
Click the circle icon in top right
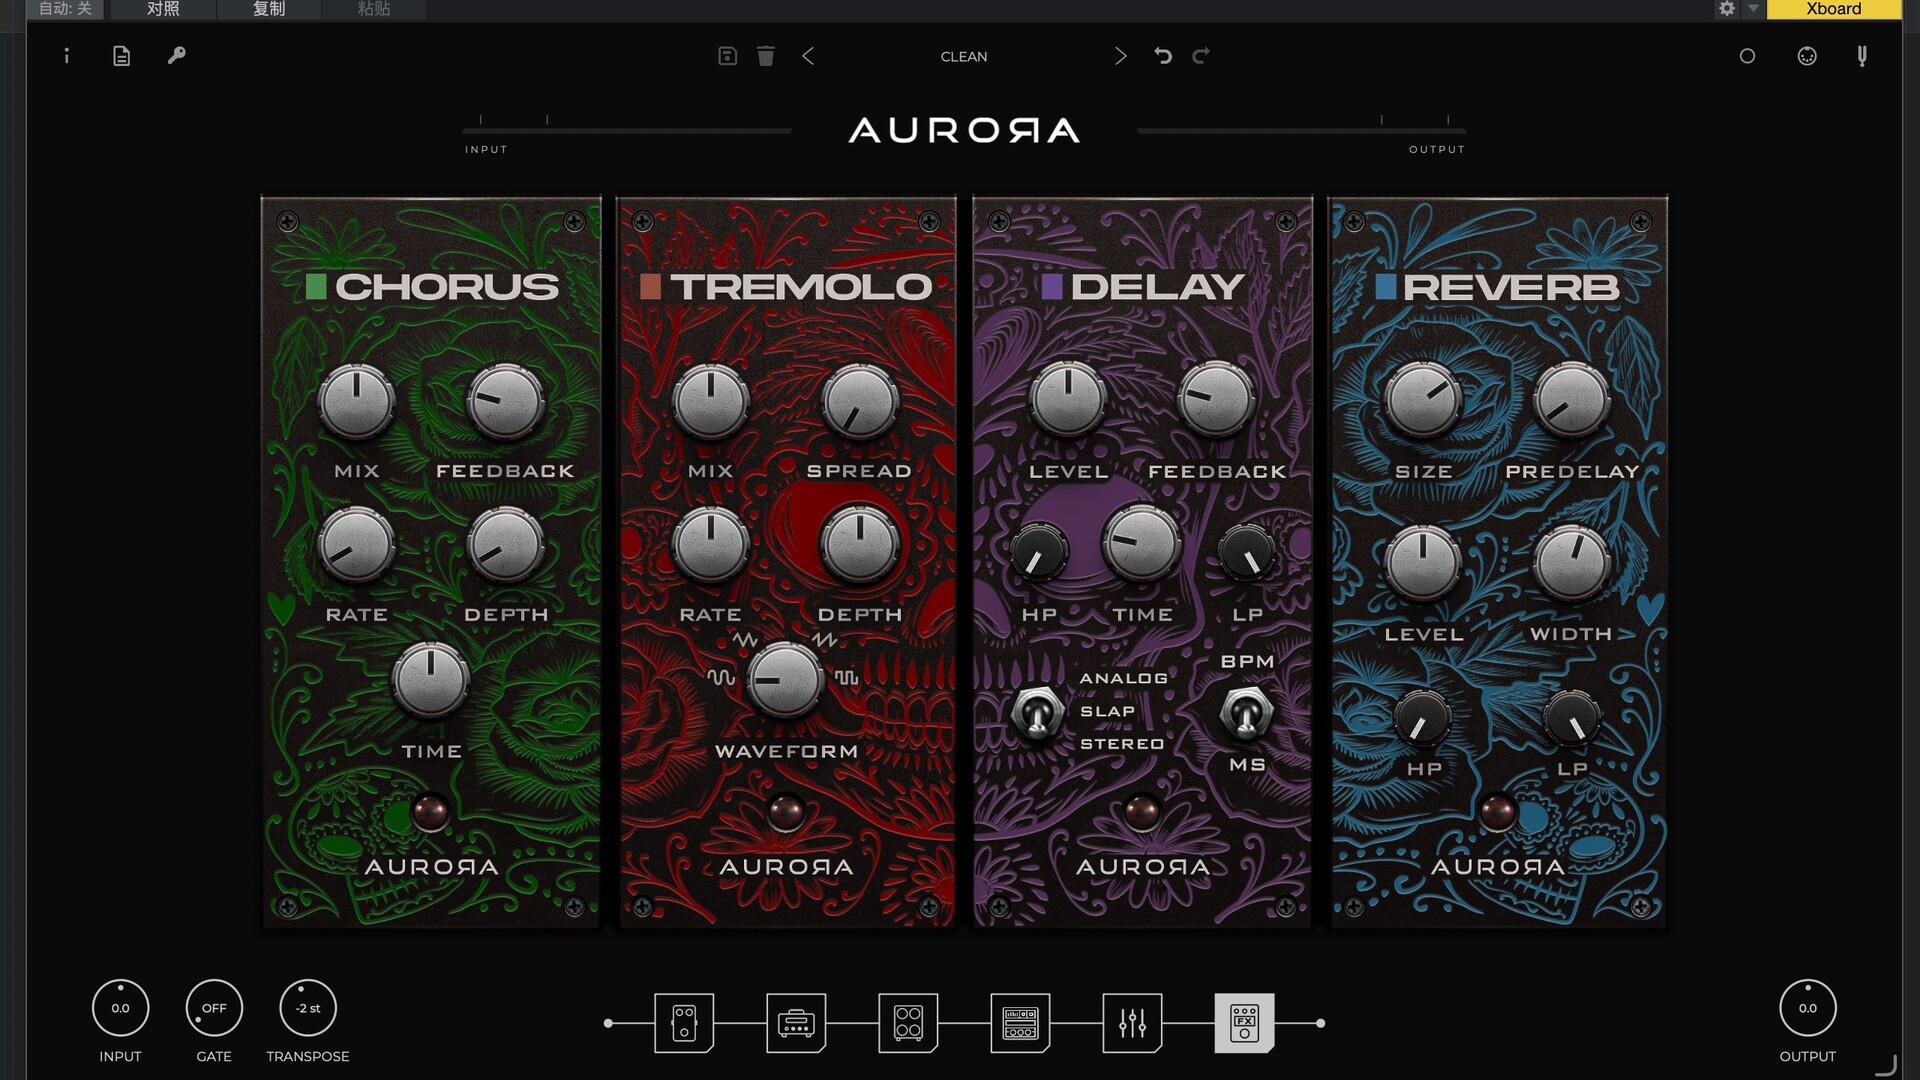click(1747, 56)
